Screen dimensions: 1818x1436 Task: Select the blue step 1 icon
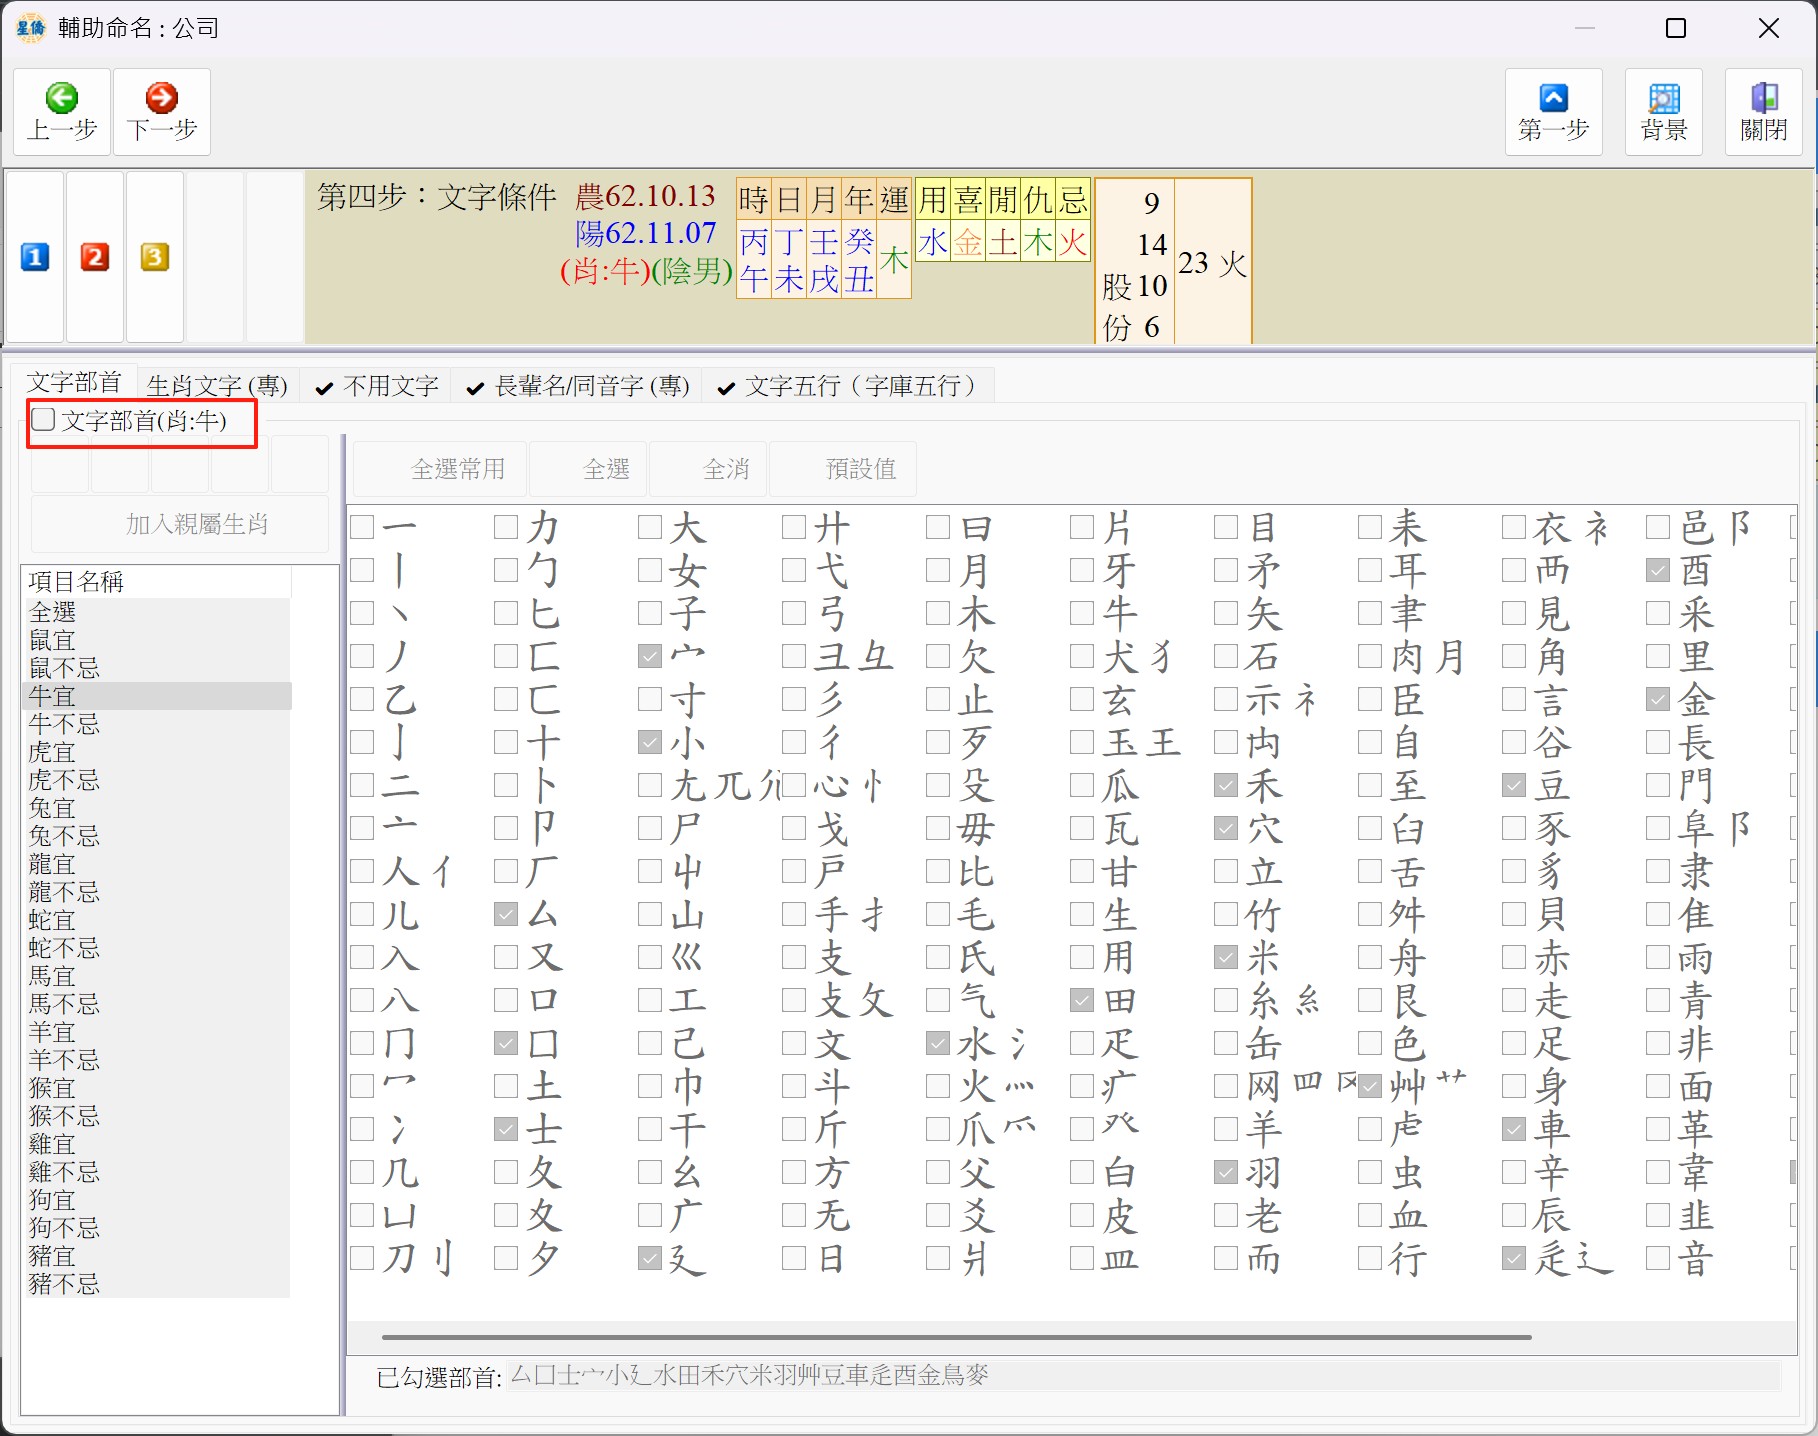click(35, 258)
